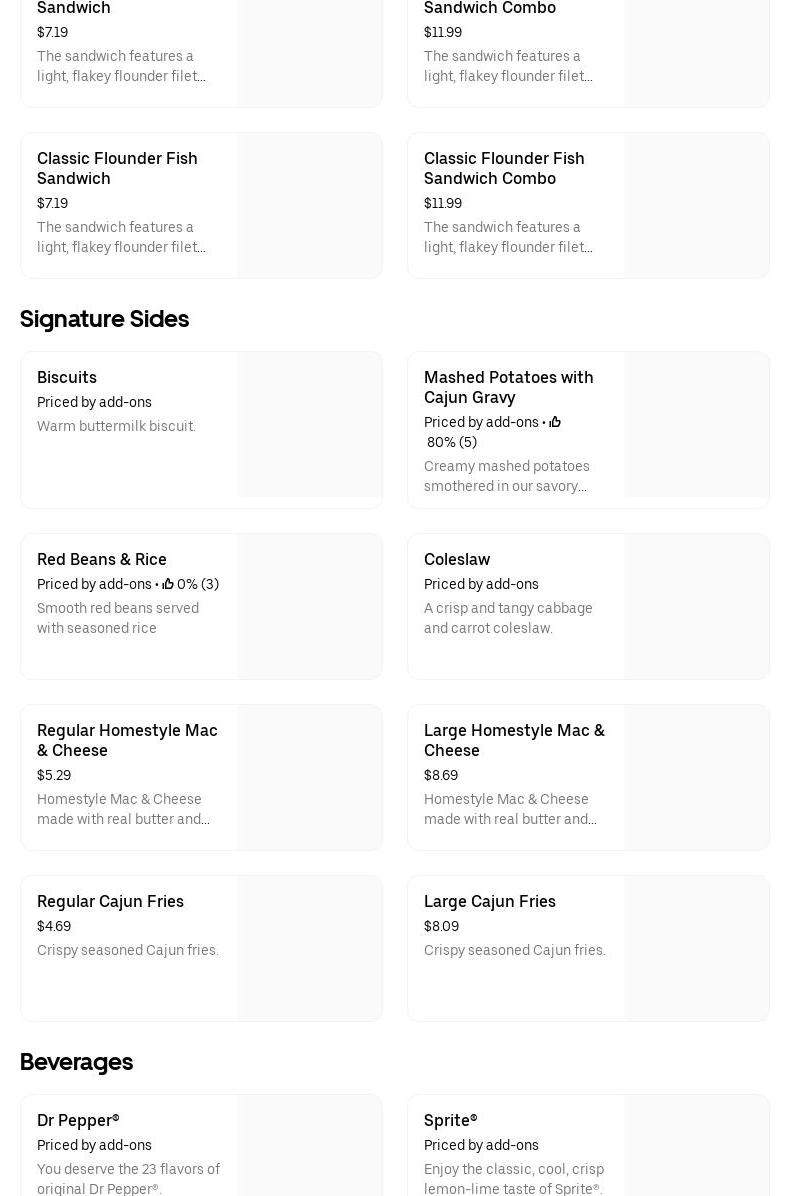Open the Biscuits menu item
Screen dimensions: 804x1196
click(67, 377)
